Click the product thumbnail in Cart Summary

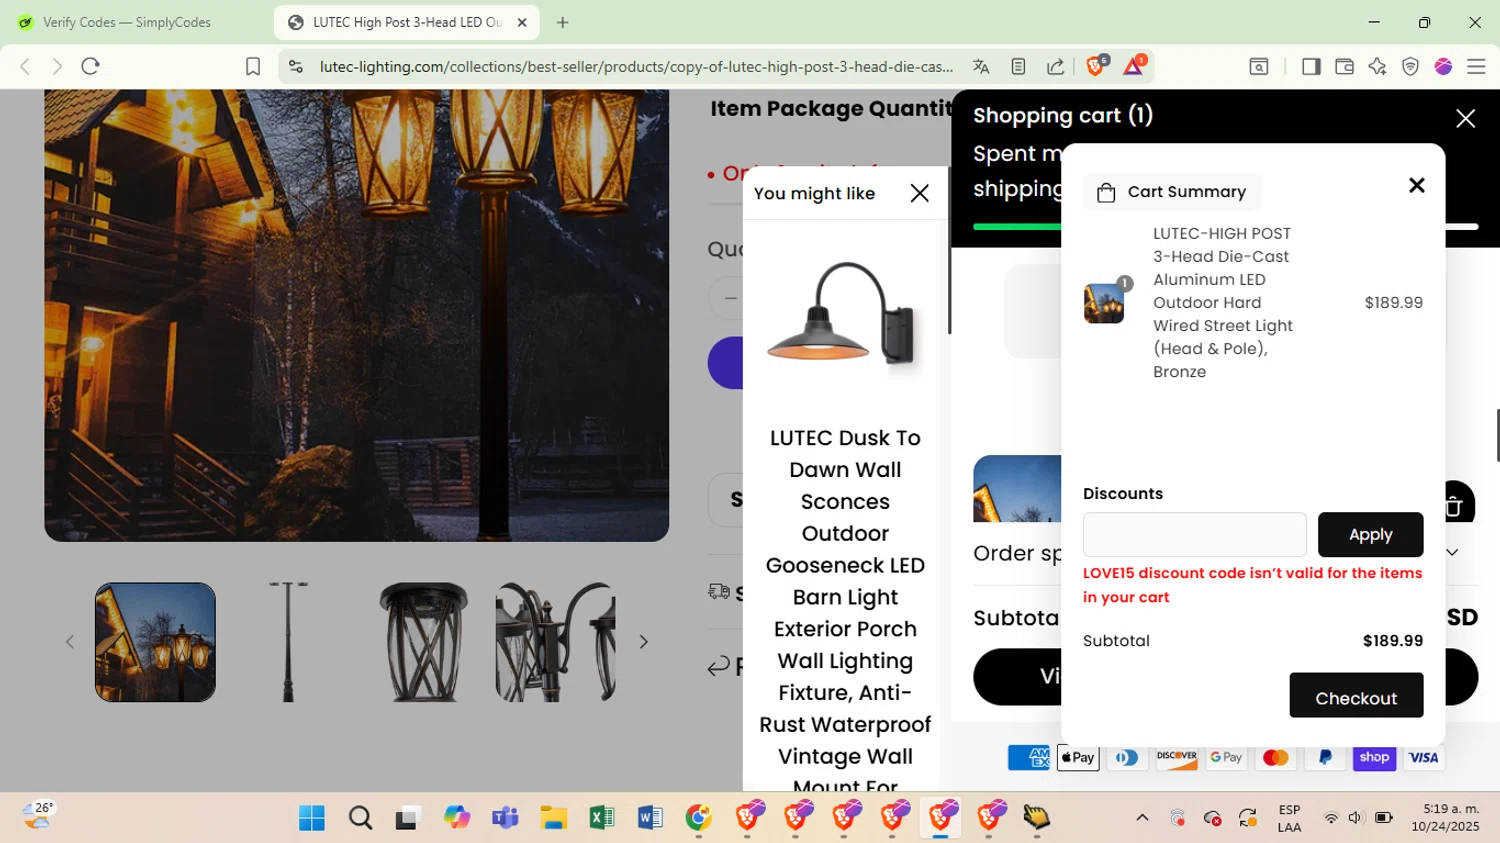click(1104, 303)
